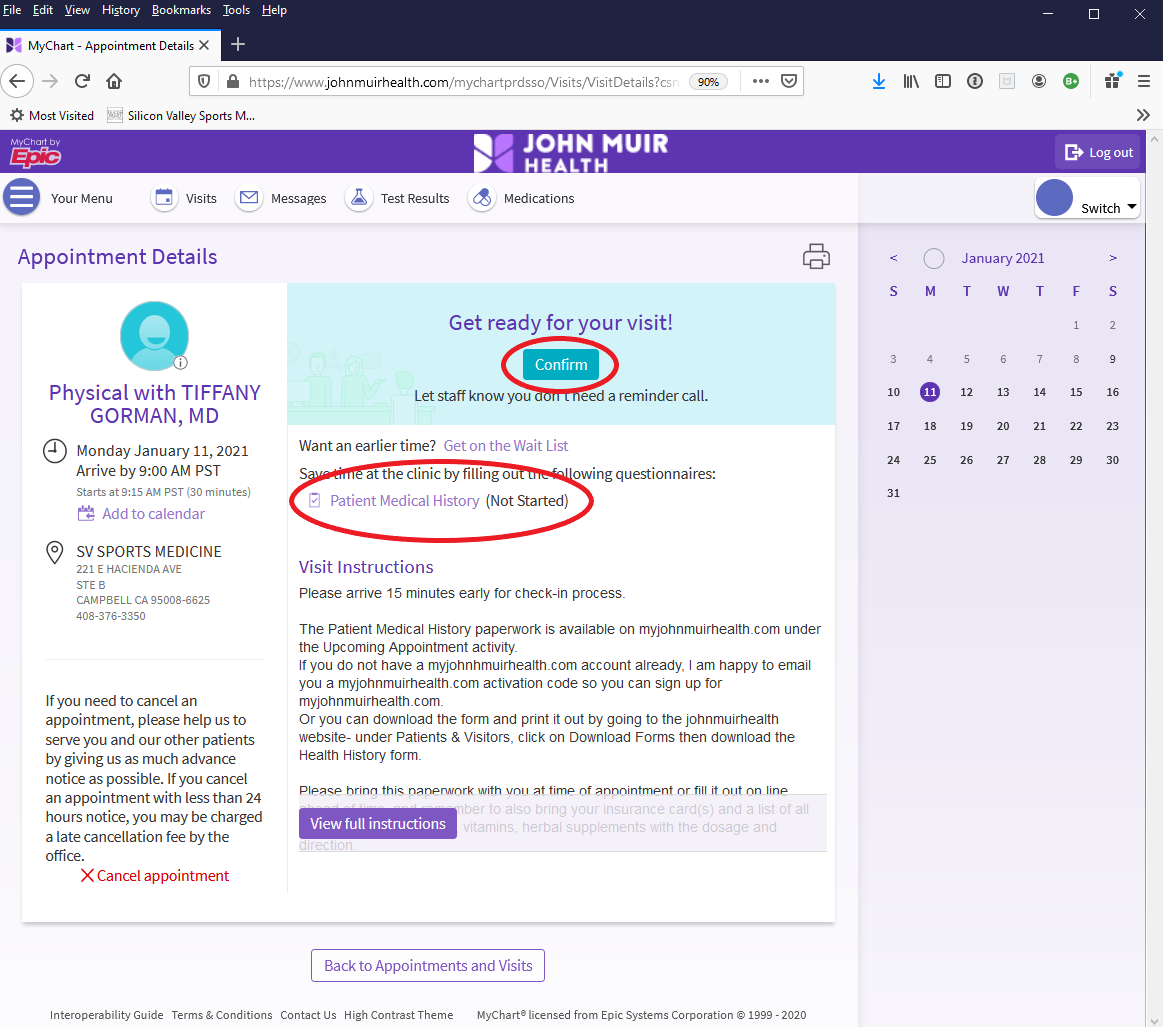Open Firefox account icon
1163x1027 pixels.
[1039, 81]
